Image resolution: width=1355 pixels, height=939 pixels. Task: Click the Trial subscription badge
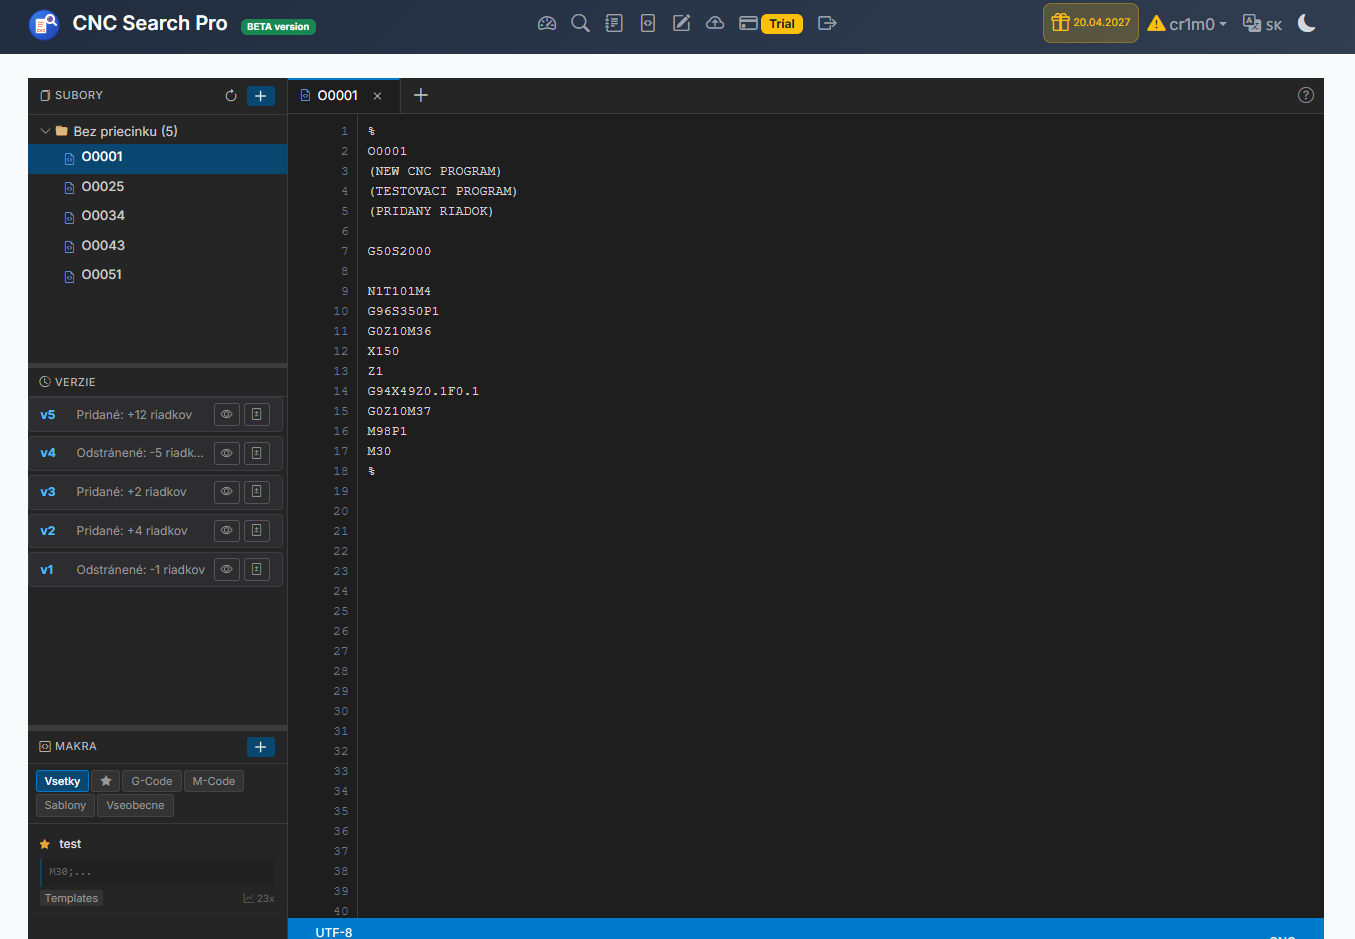(x=781, y=24)
